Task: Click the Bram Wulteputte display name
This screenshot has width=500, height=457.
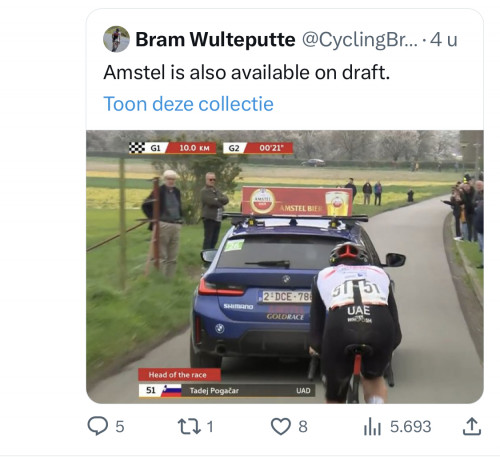Action: (x=215, y=40)
